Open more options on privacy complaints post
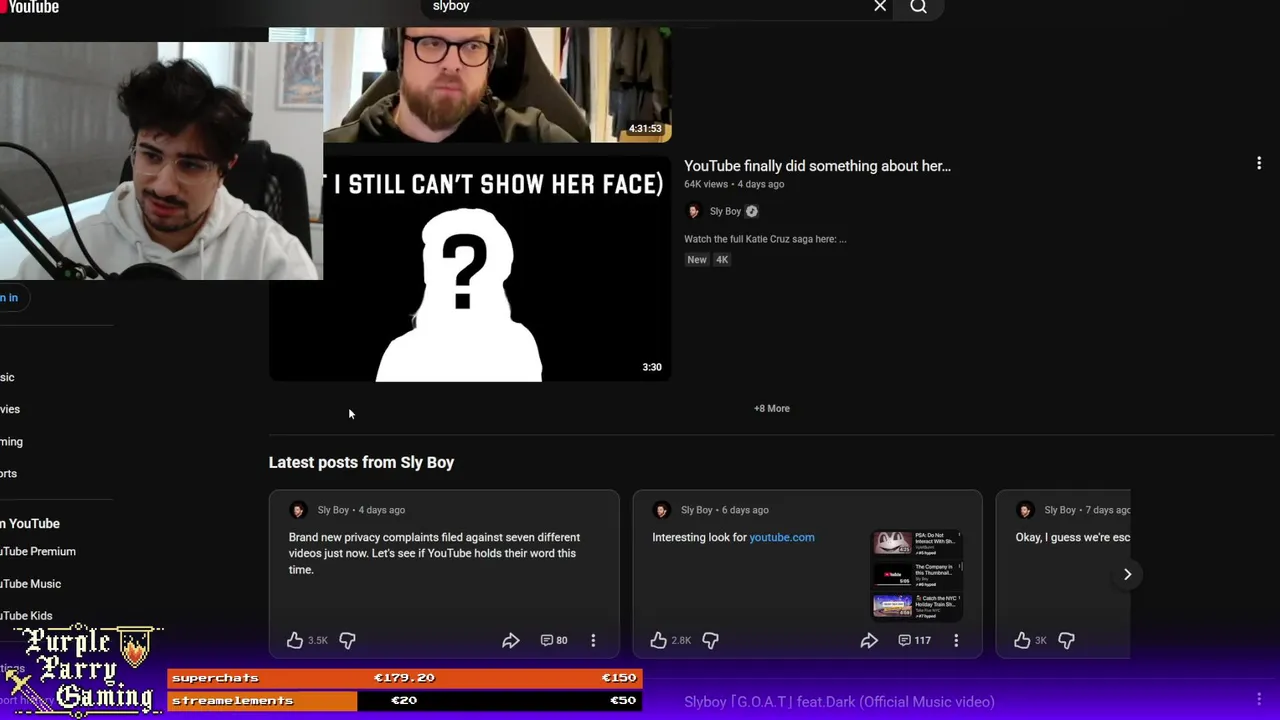 (x=593, y=640)
